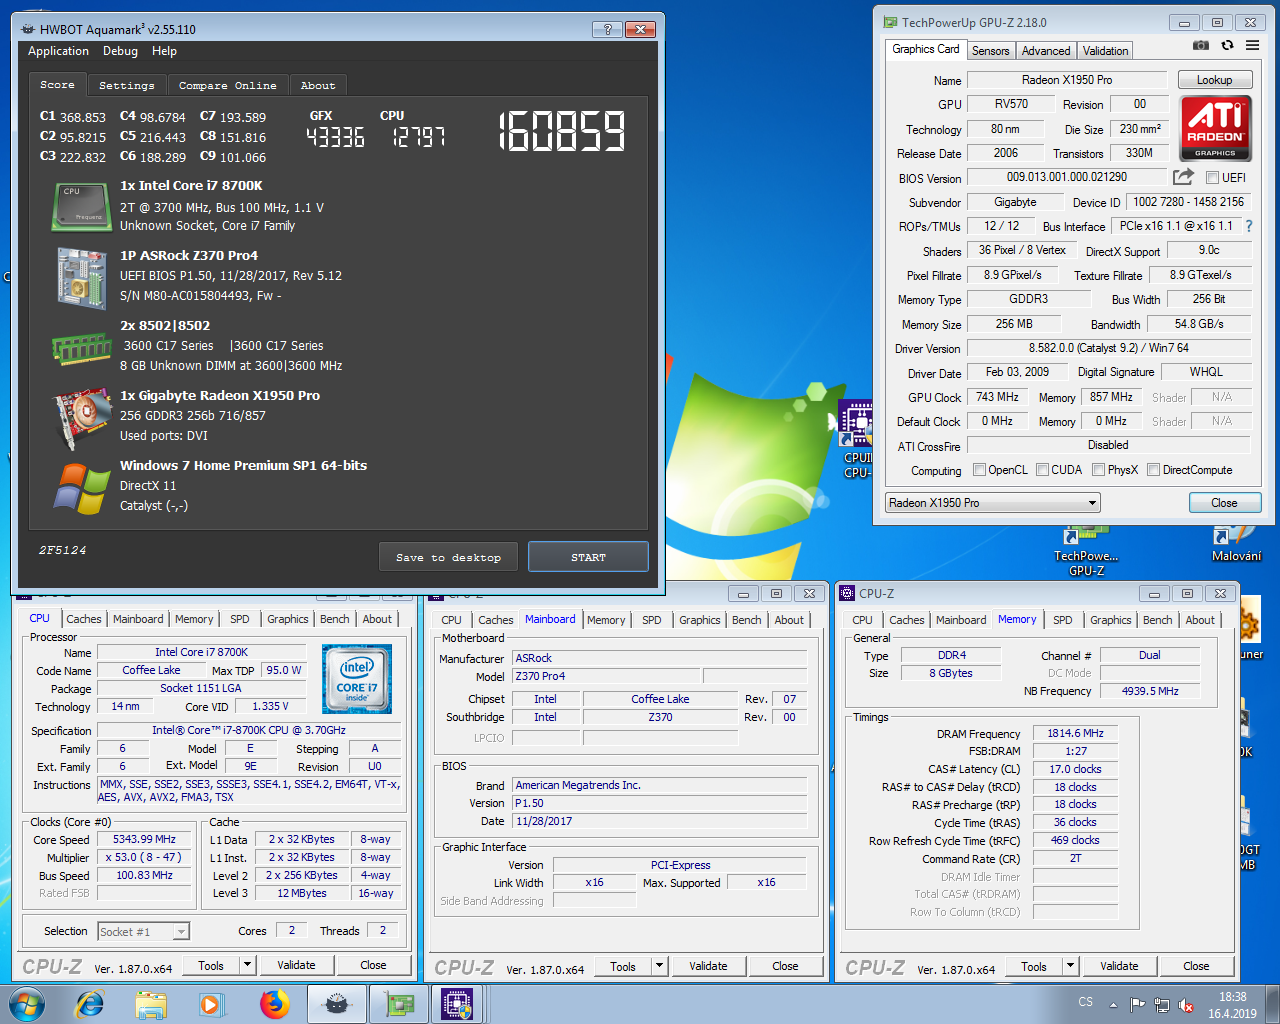Take a GPU-Z screenshot with camera icon
This screenshot has height=1024, width=1280.
tap(1201, 45)
